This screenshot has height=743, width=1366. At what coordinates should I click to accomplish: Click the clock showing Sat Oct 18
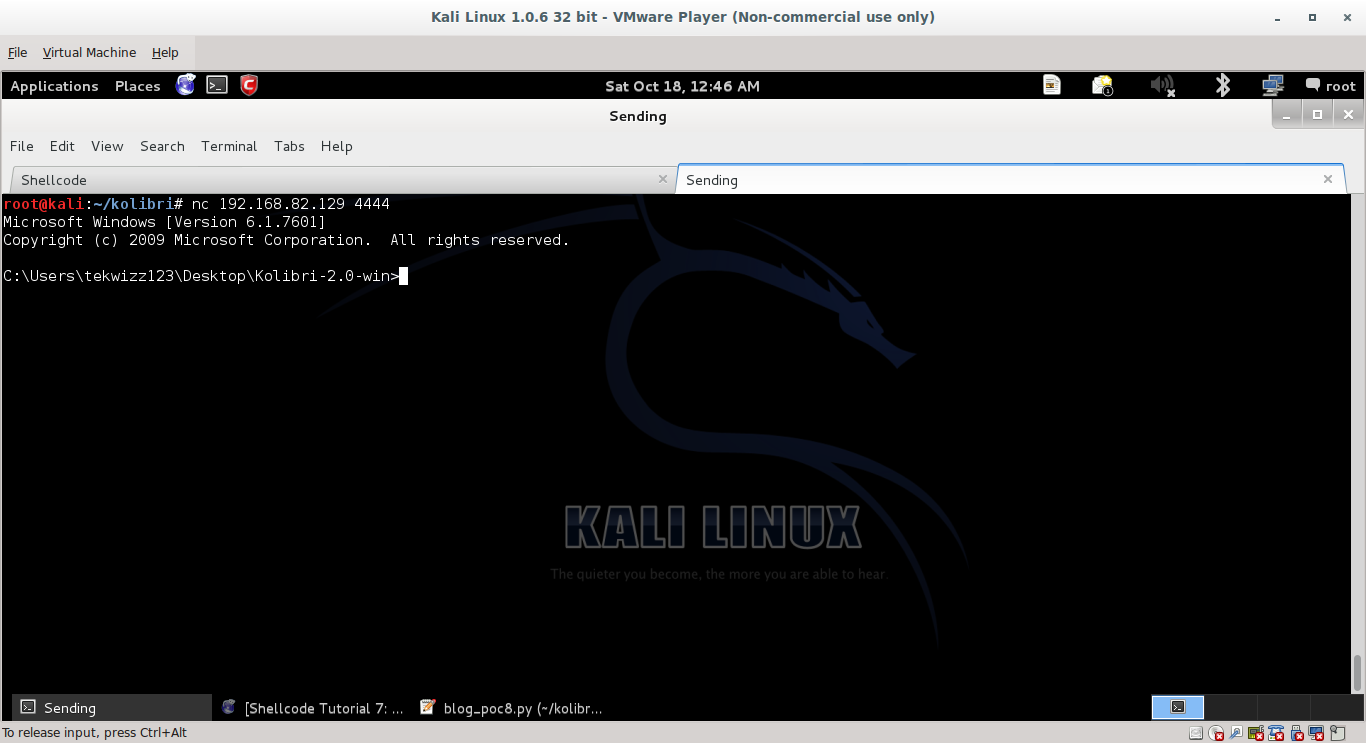point(682,86)
